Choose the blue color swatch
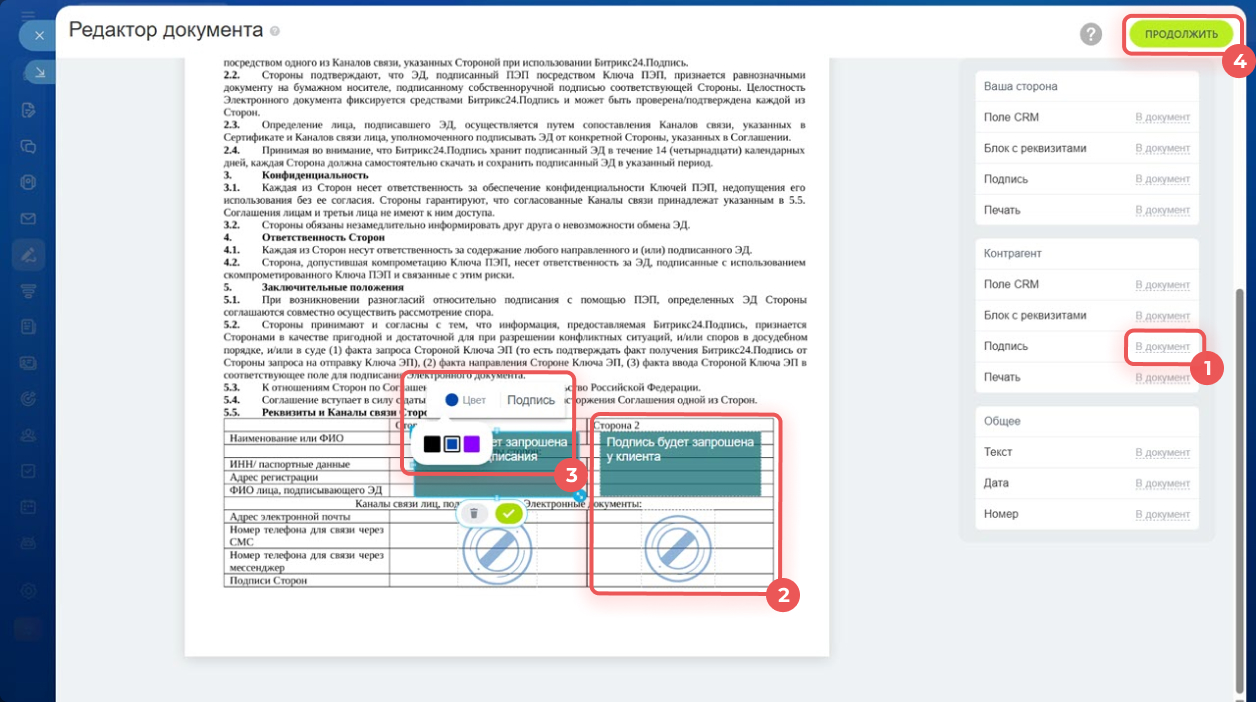 (451, 443)
